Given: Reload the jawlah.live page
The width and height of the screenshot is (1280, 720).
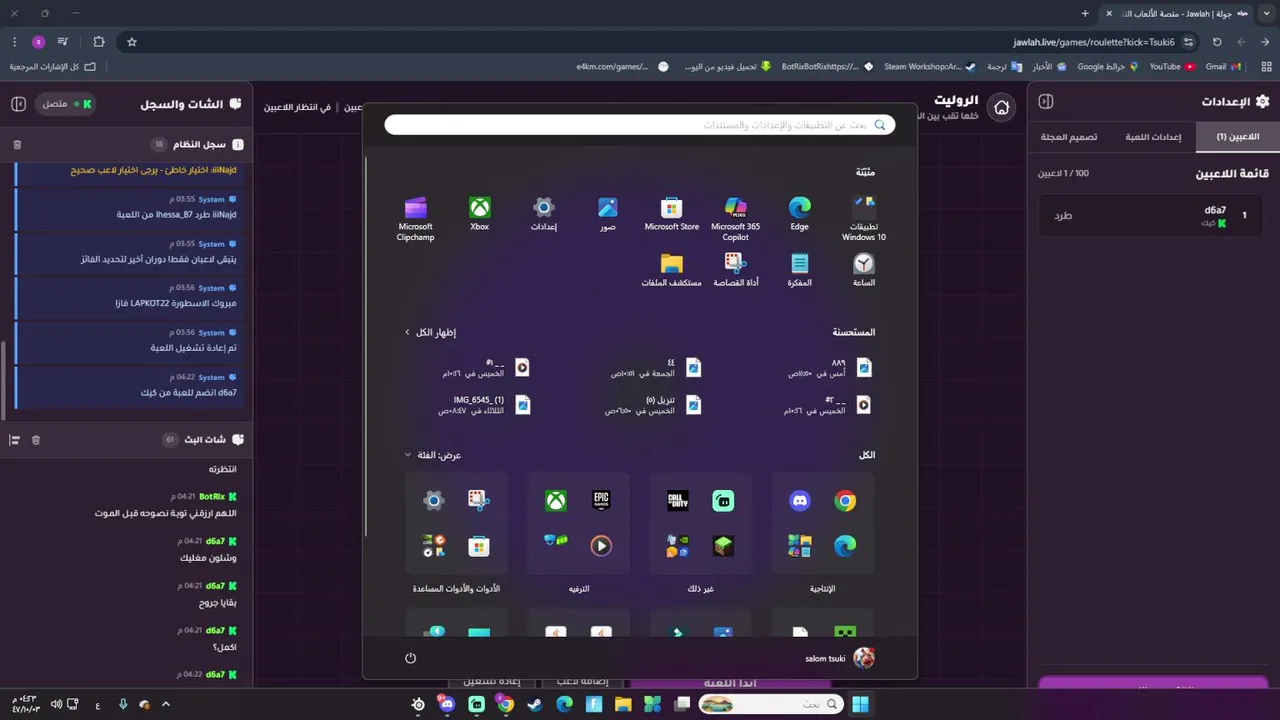Looking at the screenshot, I should point(1217,42).
